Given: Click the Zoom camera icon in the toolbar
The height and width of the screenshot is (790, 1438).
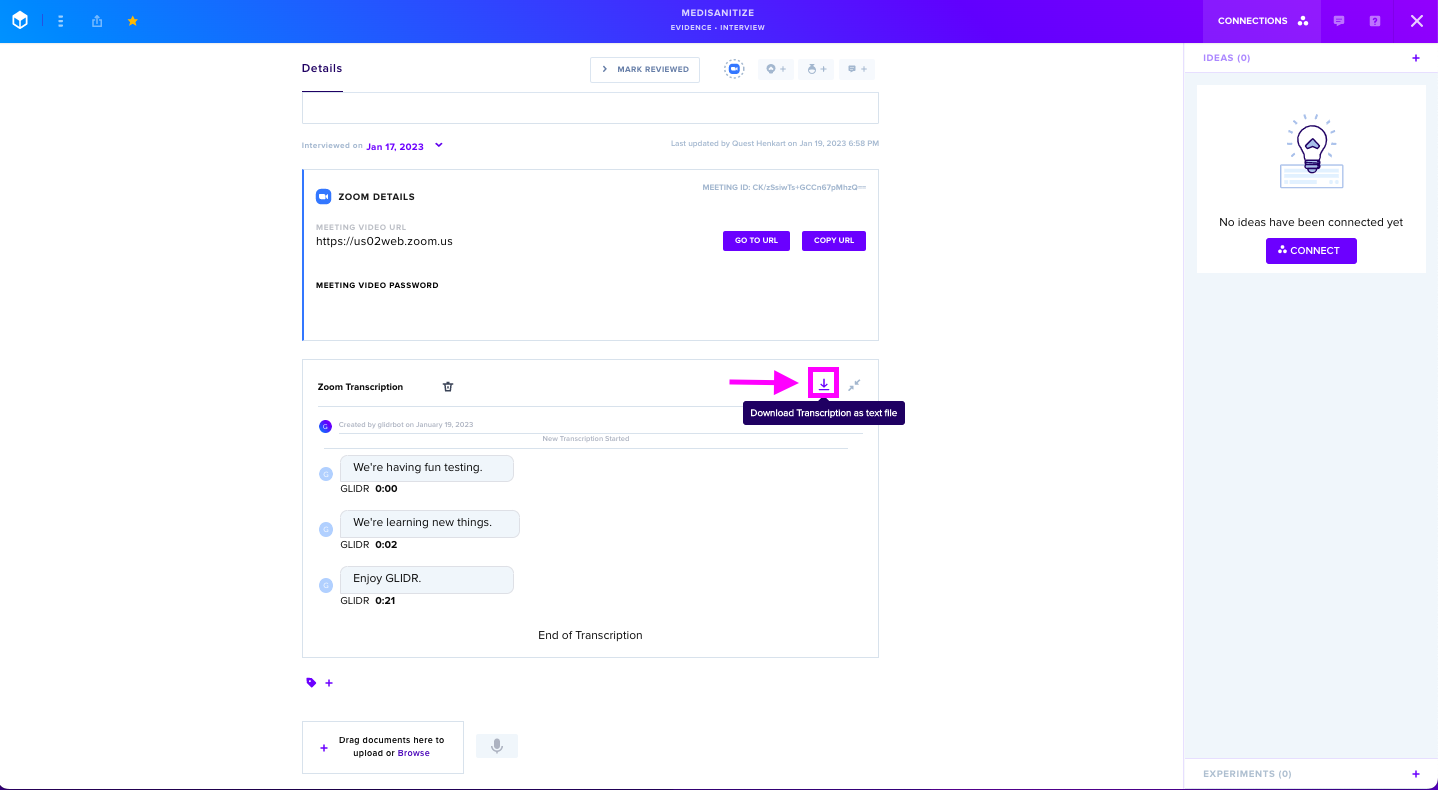Looking at the screenshot, I should click(x=734, y=69).
